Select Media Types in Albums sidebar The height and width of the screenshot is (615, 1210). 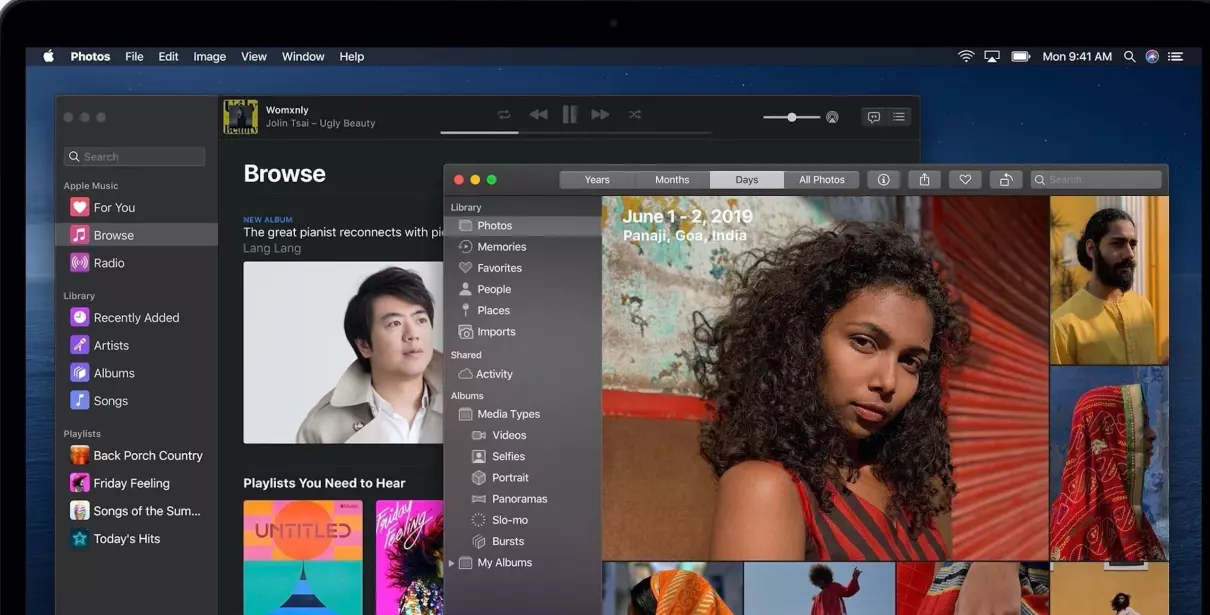(508, 414)
